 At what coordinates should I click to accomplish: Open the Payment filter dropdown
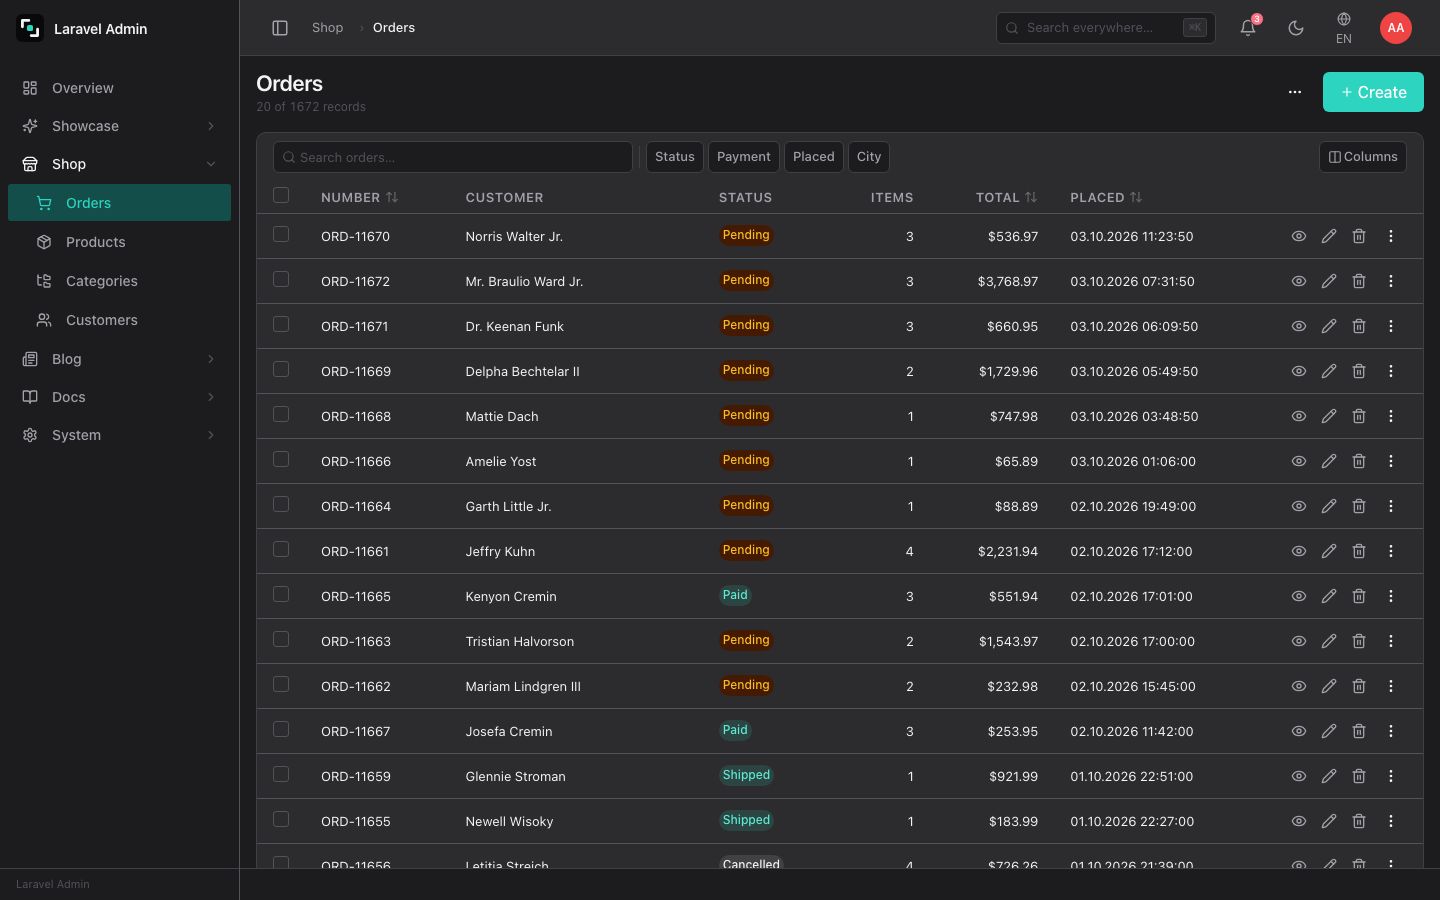744,157
